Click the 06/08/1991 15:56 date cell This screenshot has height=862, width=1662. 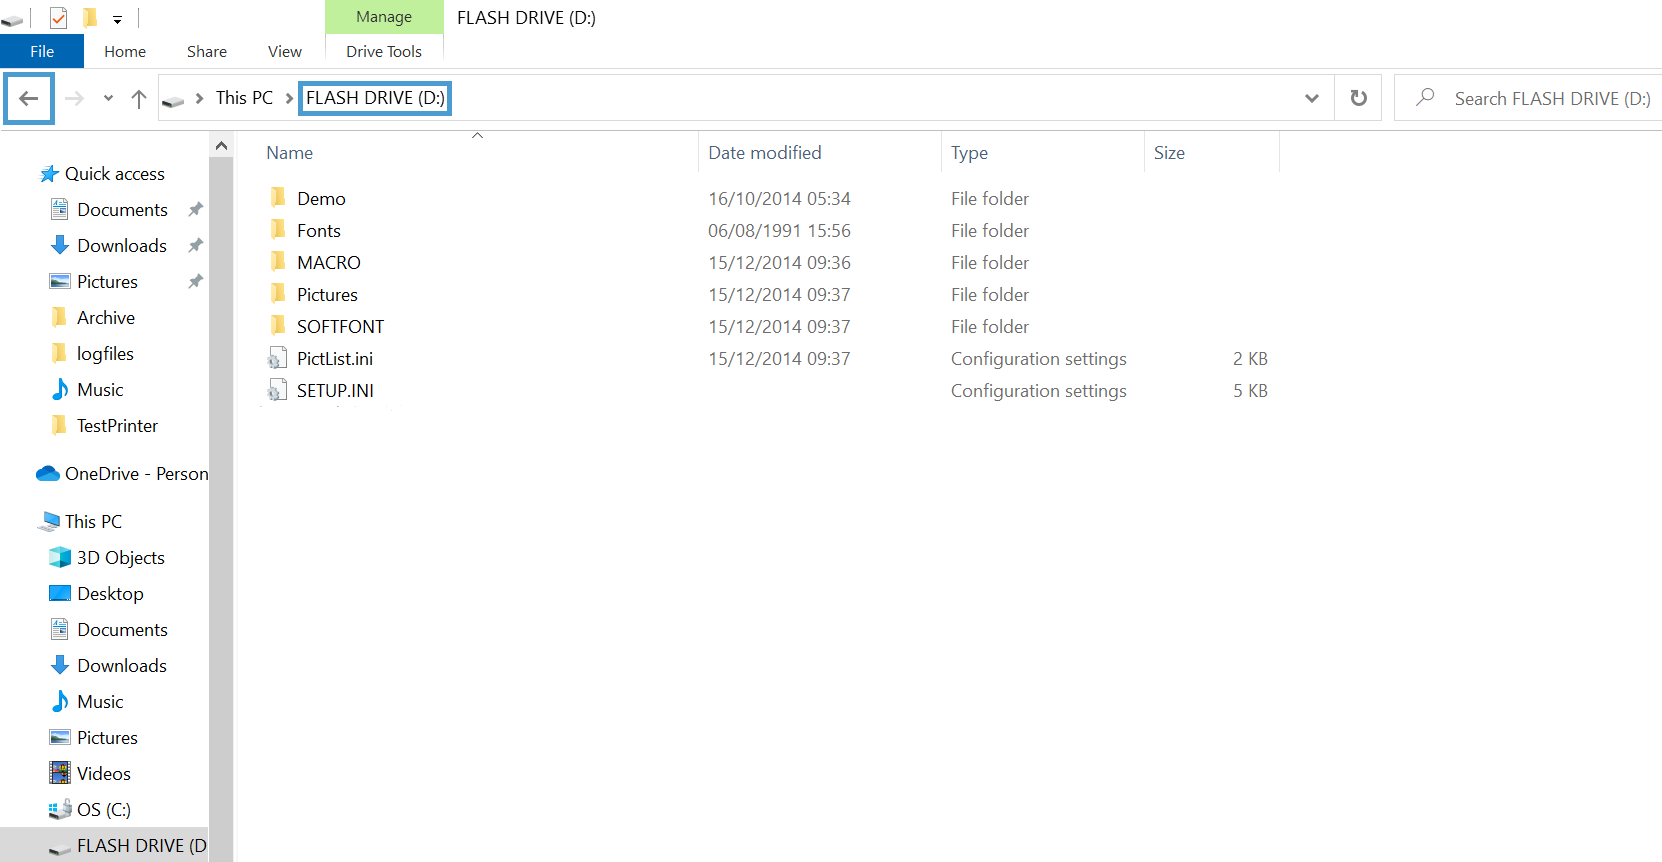(779, 231)
